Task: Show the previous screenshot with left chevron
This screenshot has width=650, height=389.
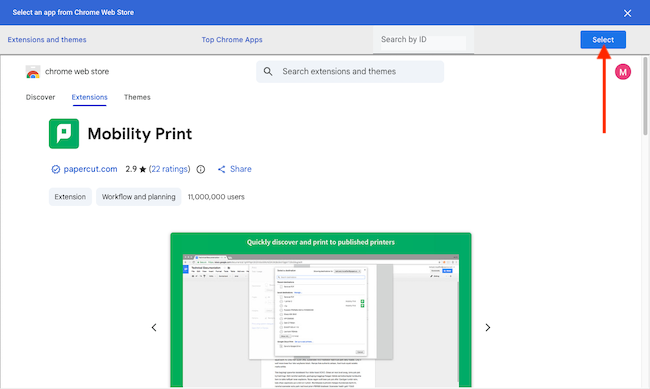Action: (154, 328)
